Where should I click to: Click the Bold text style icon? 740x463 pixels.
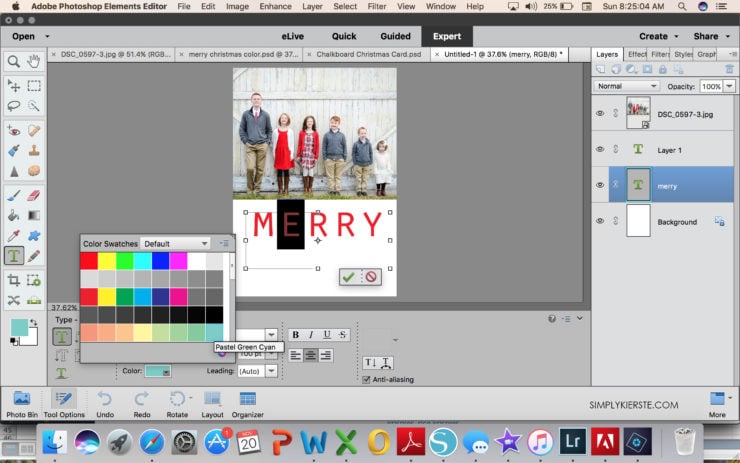click(x=295, y=335)
